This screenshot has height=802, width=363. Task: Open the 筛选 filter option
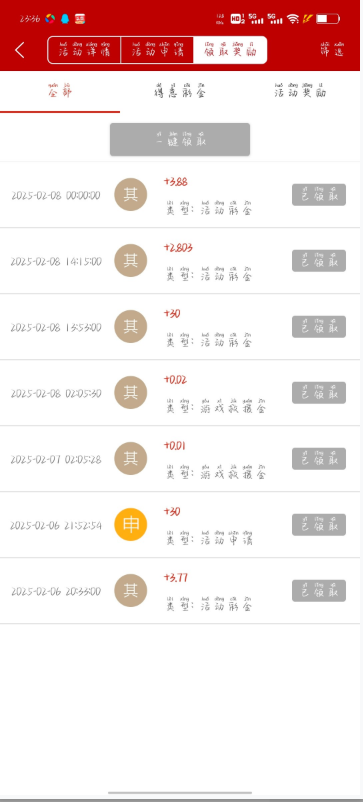332,50
